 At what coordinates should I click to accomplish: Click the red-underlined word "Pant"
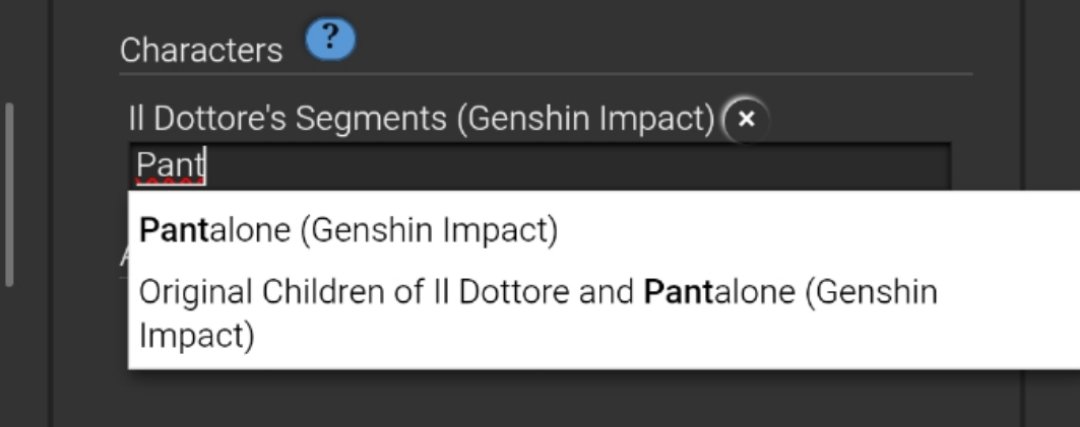pos(170,166)
